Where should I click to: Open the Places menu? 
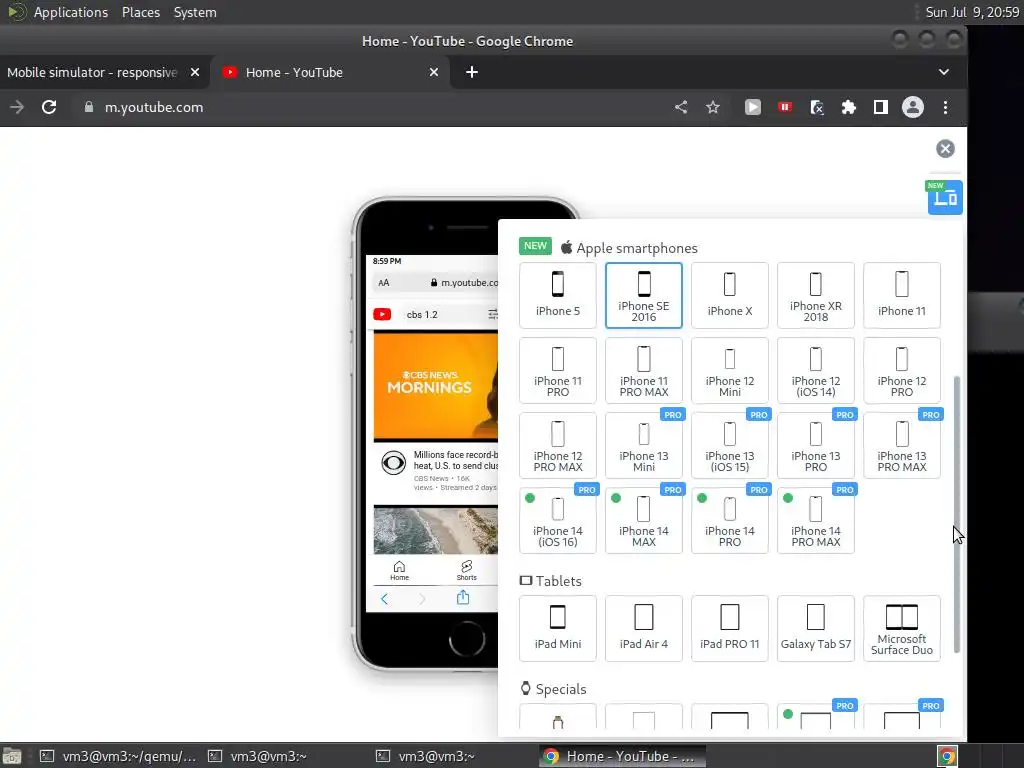[141, 12]
